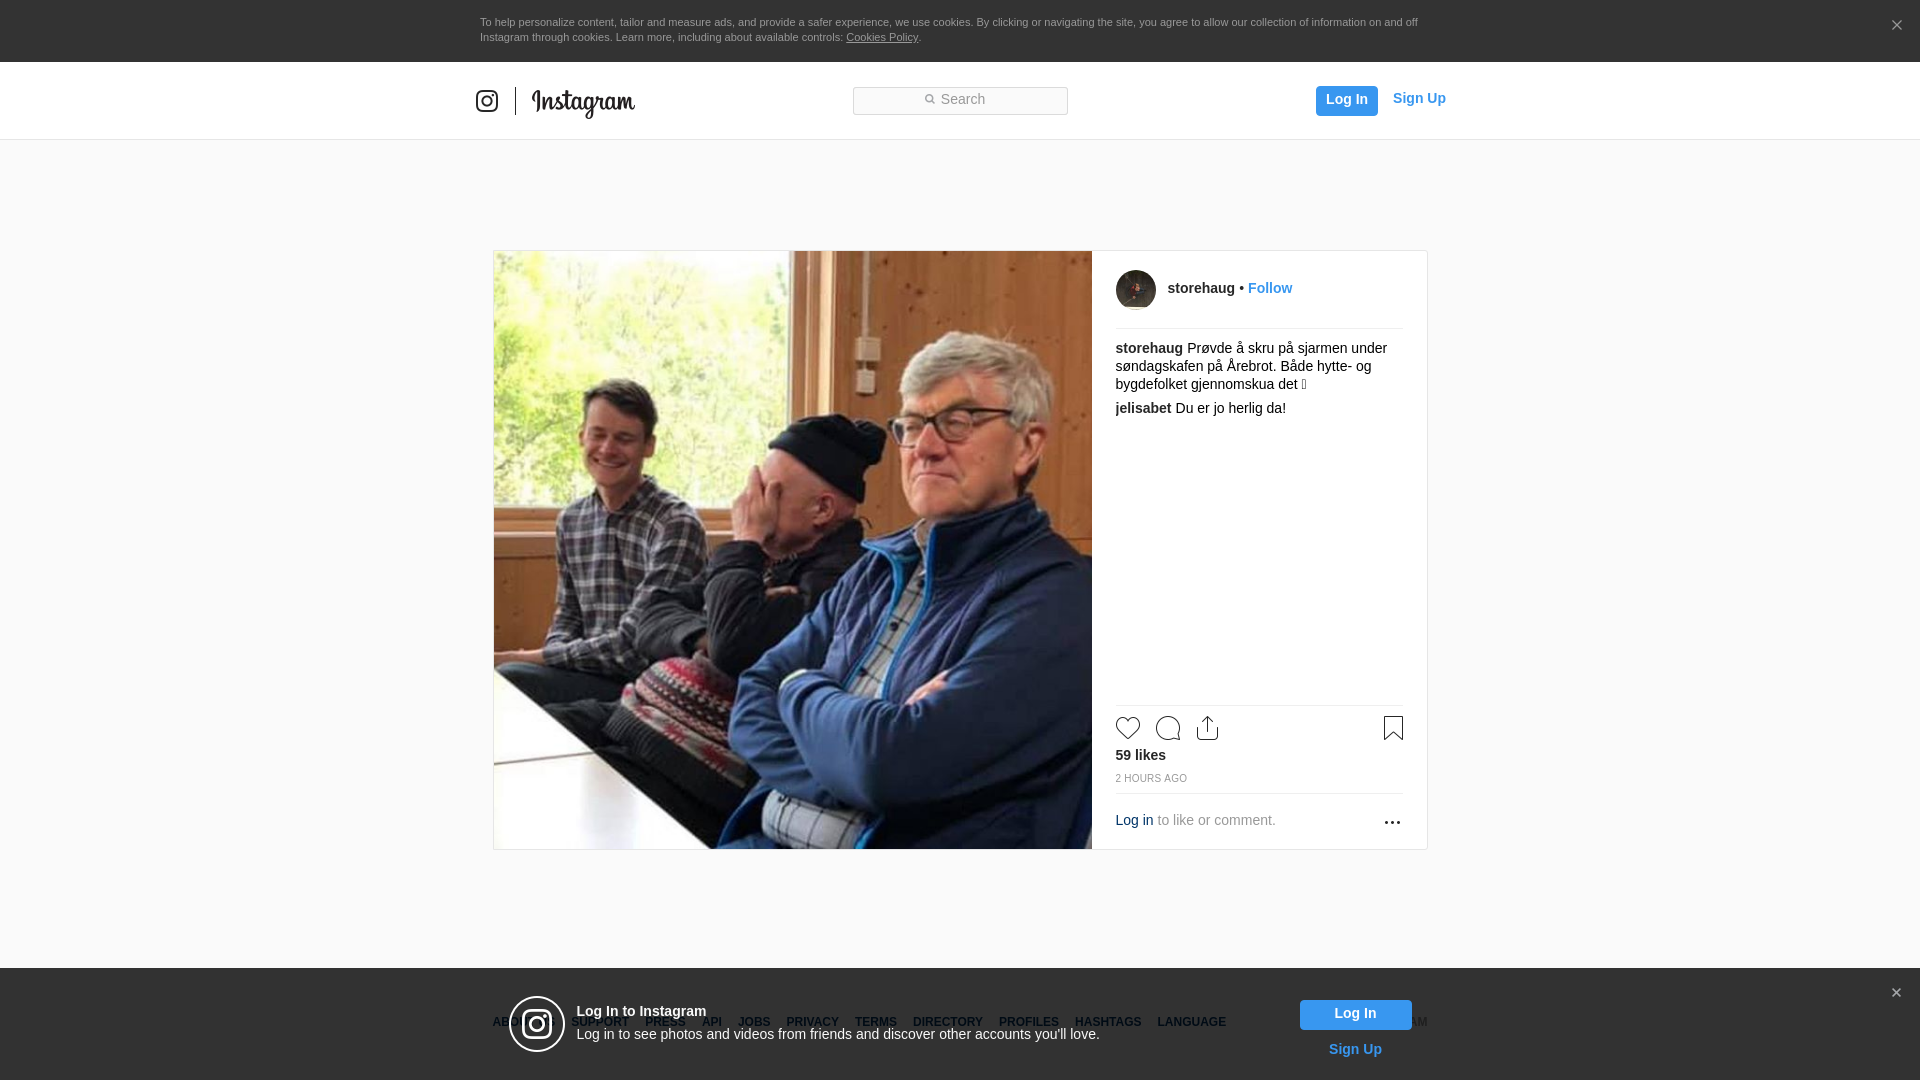1920x1080 pixels.
Task: Open the 2 HOURS AGO timestamp
Action: coord(1151,778)
